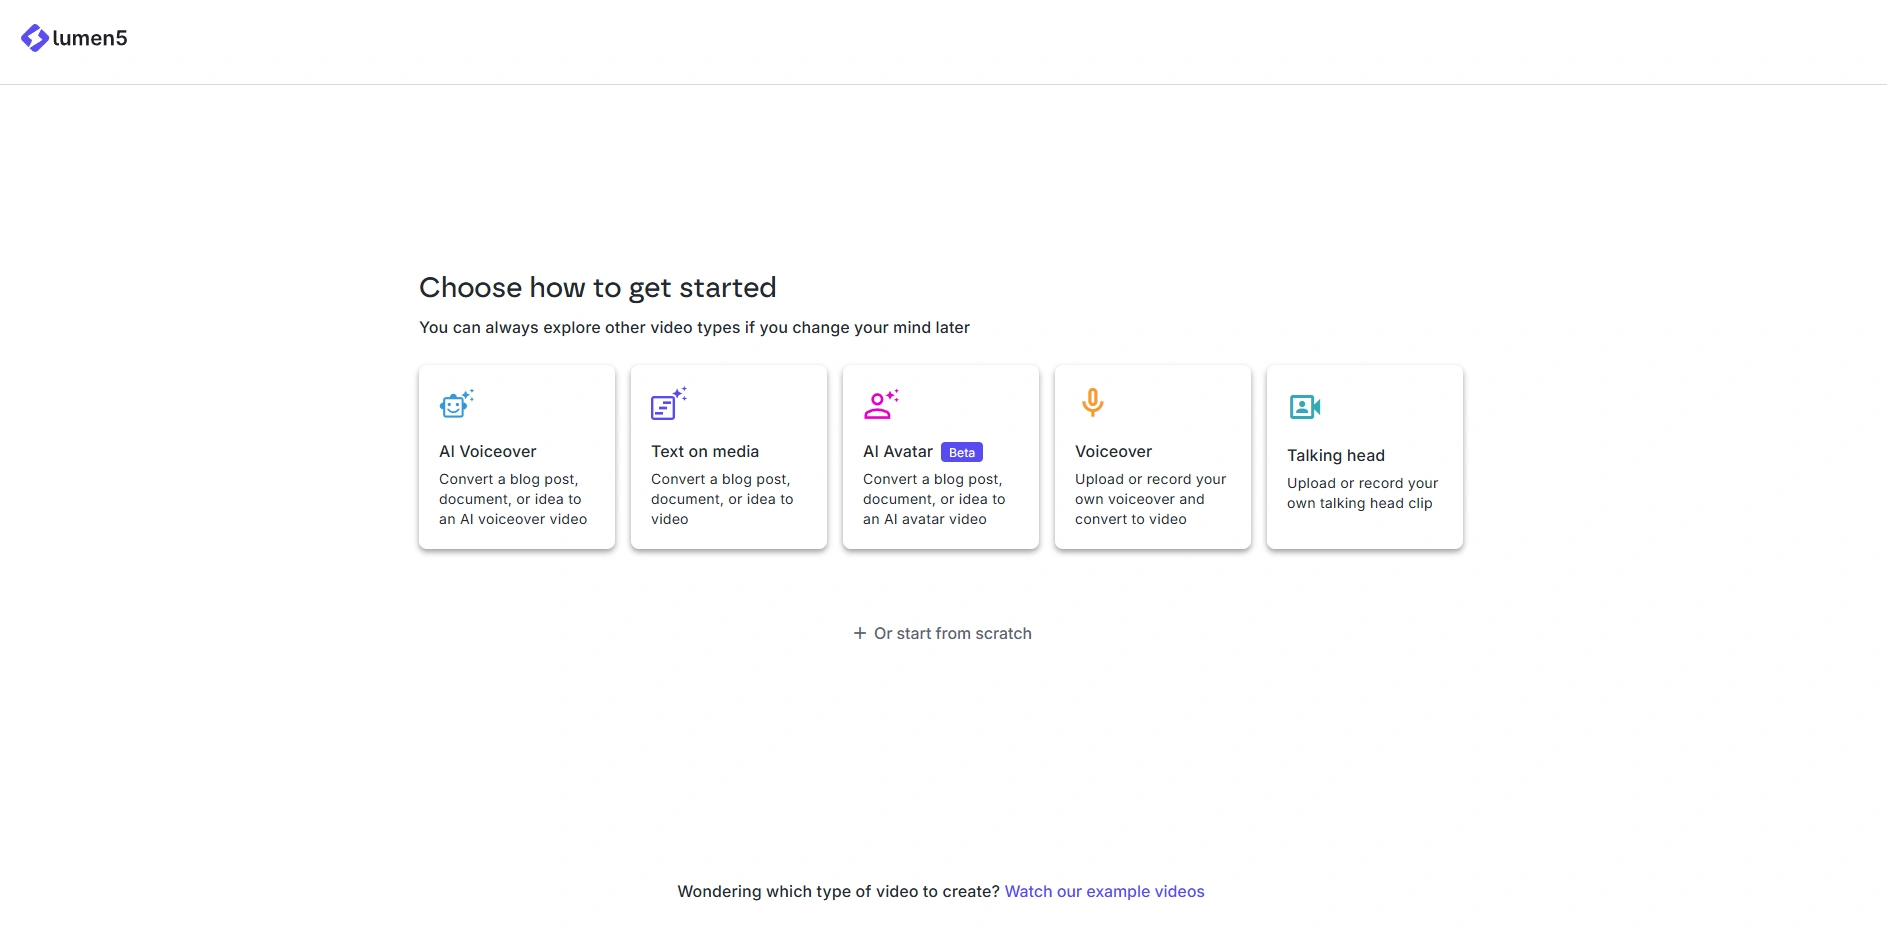Image resolution: width=1887 pixels, height=928 pixels.
Task: Click the Talking head video camera icon
Action: click(x=1305, y=407)
